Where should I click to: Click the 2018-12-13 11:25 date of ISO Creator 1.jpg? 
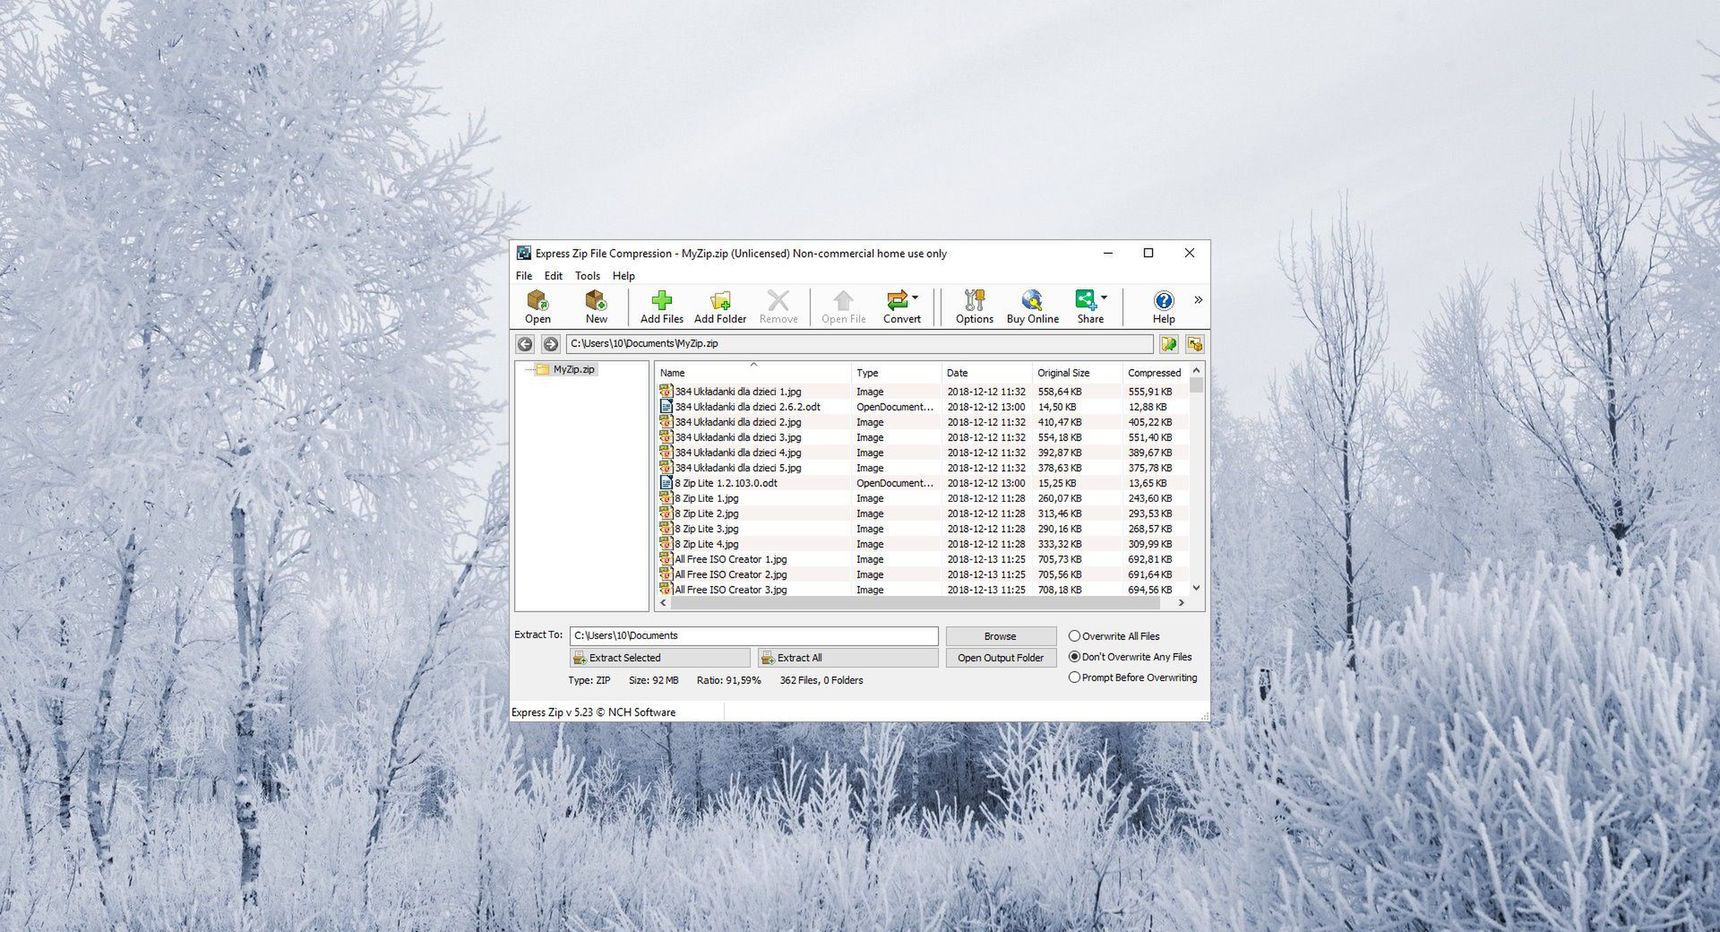[x=986, y=559]
